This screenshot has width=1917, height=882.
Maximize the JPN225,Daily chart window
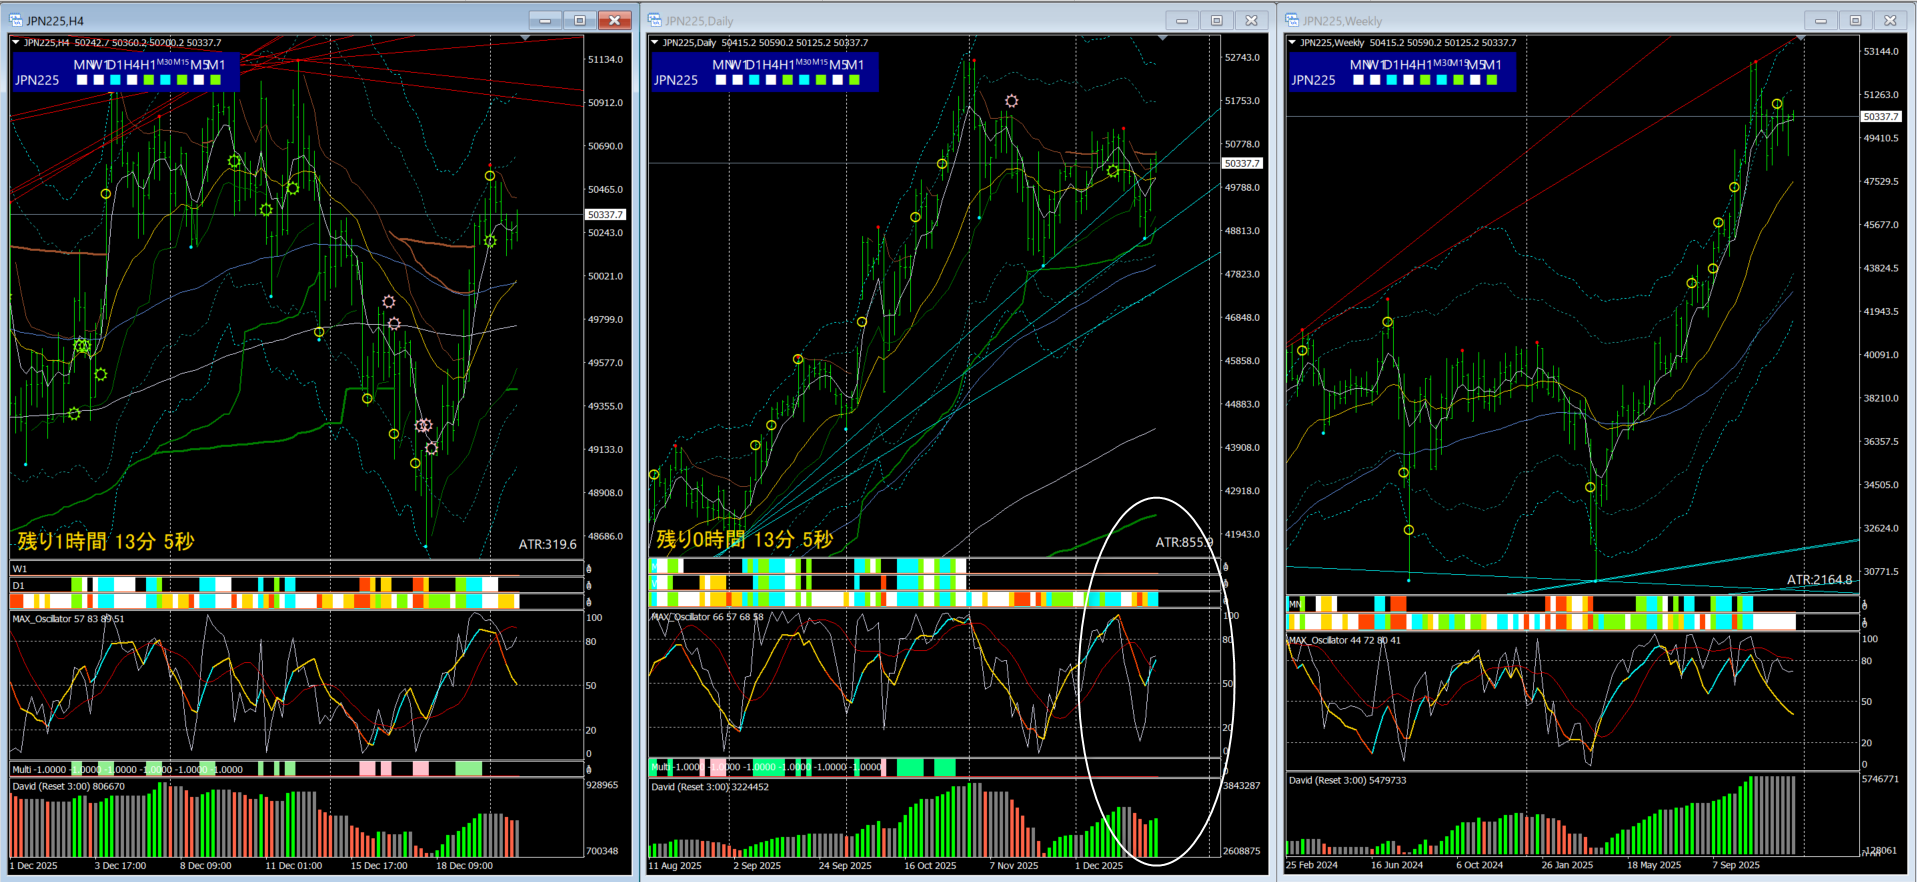coord(1217,20)
